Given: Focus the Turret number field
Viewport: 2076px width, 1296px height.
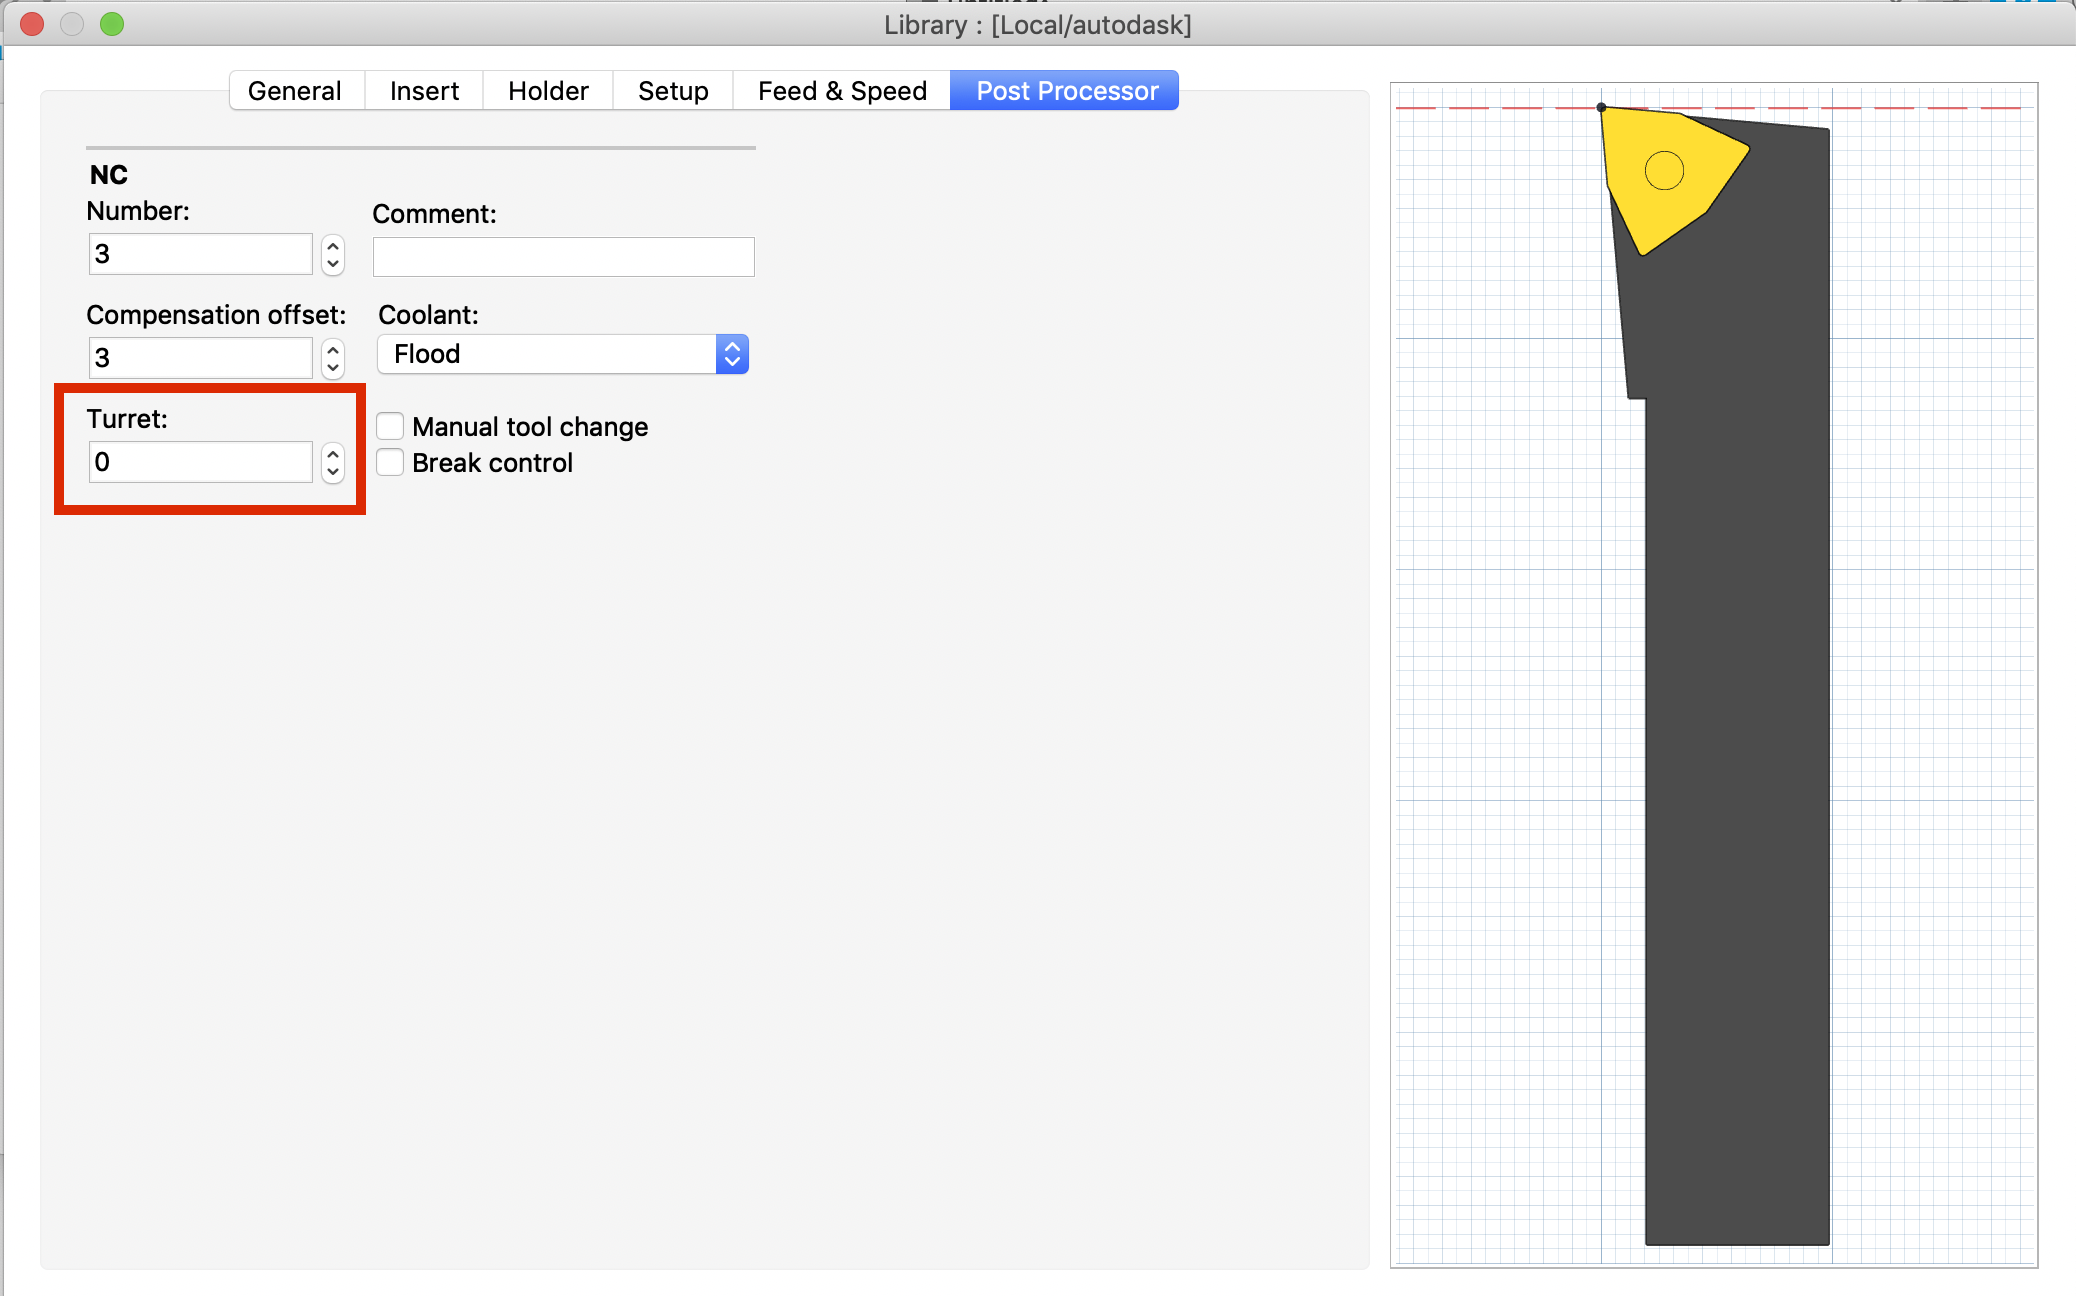Looking at the screenshot, I should (201, 462).
